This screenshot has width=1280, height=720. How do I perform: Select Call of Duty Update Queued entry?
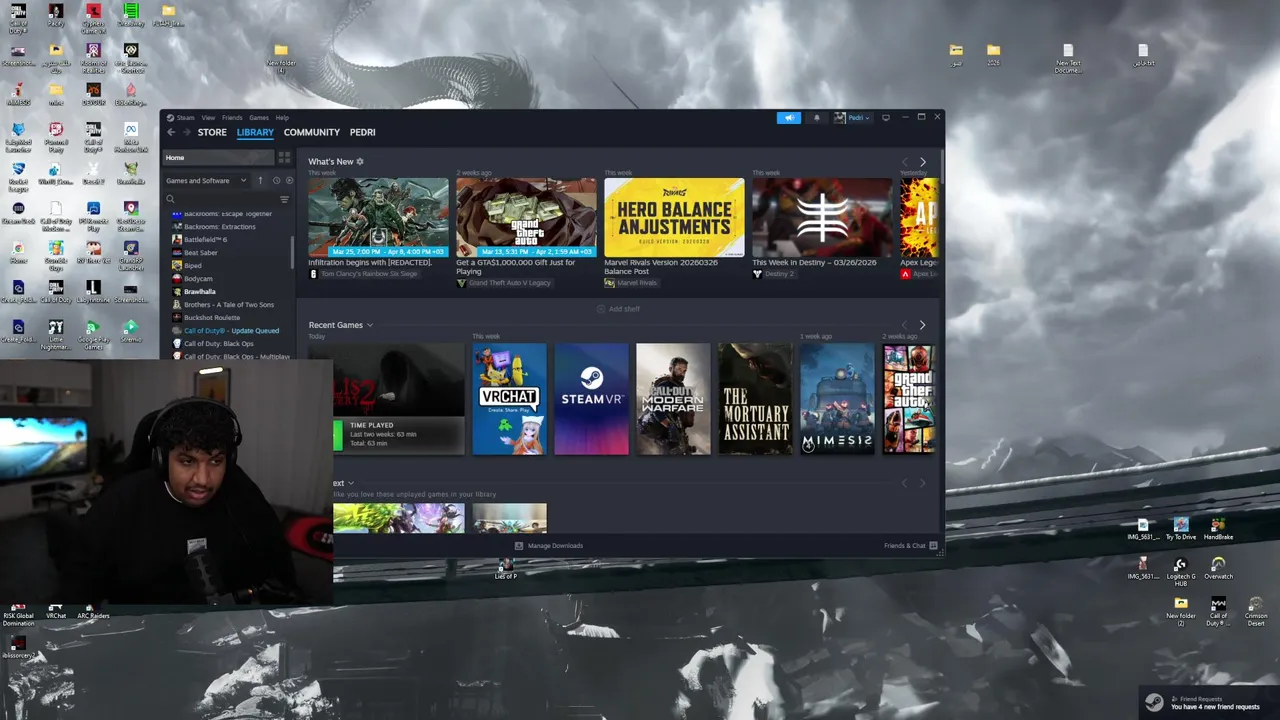[231, 330]
